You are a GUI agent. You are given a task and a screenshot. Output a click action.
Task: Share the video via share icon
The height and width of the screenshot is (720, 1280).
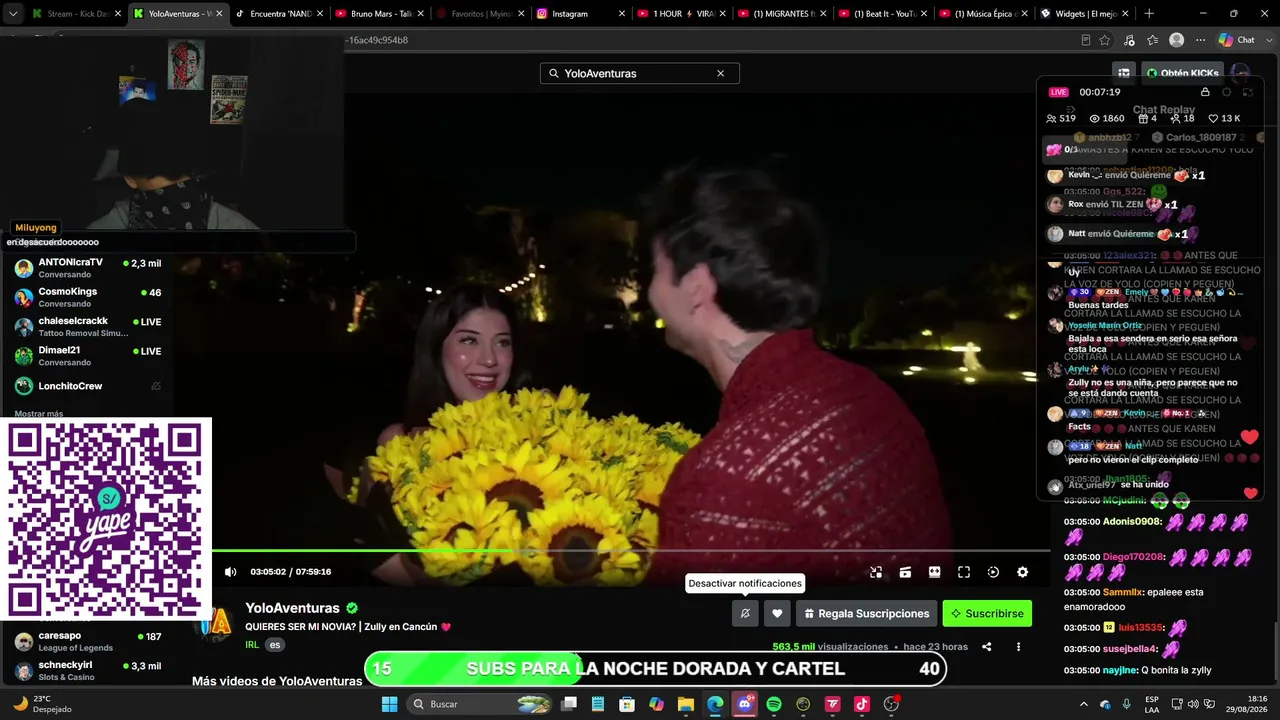click(x=986, y=647)
